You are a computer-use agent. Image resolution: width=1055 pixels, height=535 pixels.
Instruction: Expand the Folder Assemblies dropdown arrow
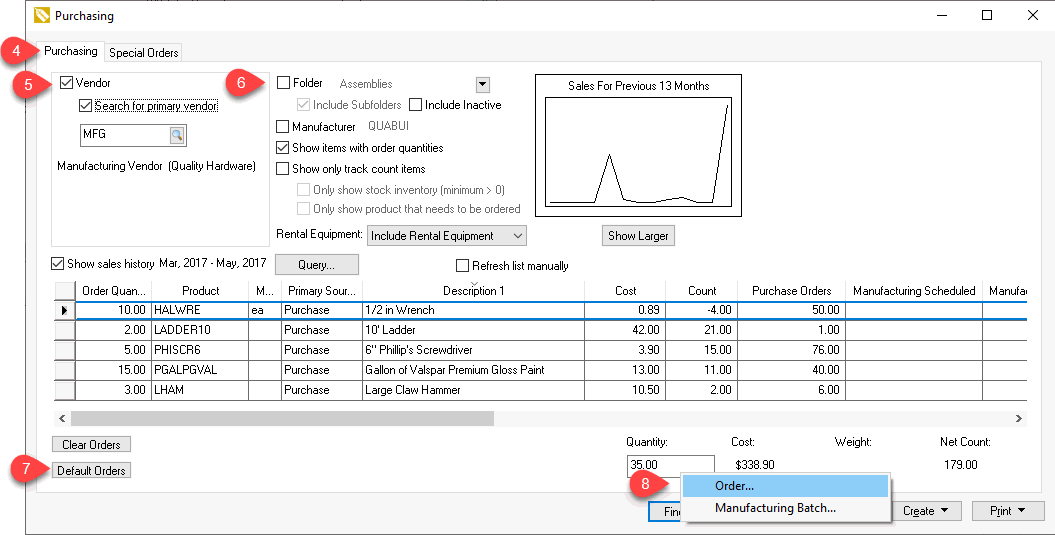[482, 85]
